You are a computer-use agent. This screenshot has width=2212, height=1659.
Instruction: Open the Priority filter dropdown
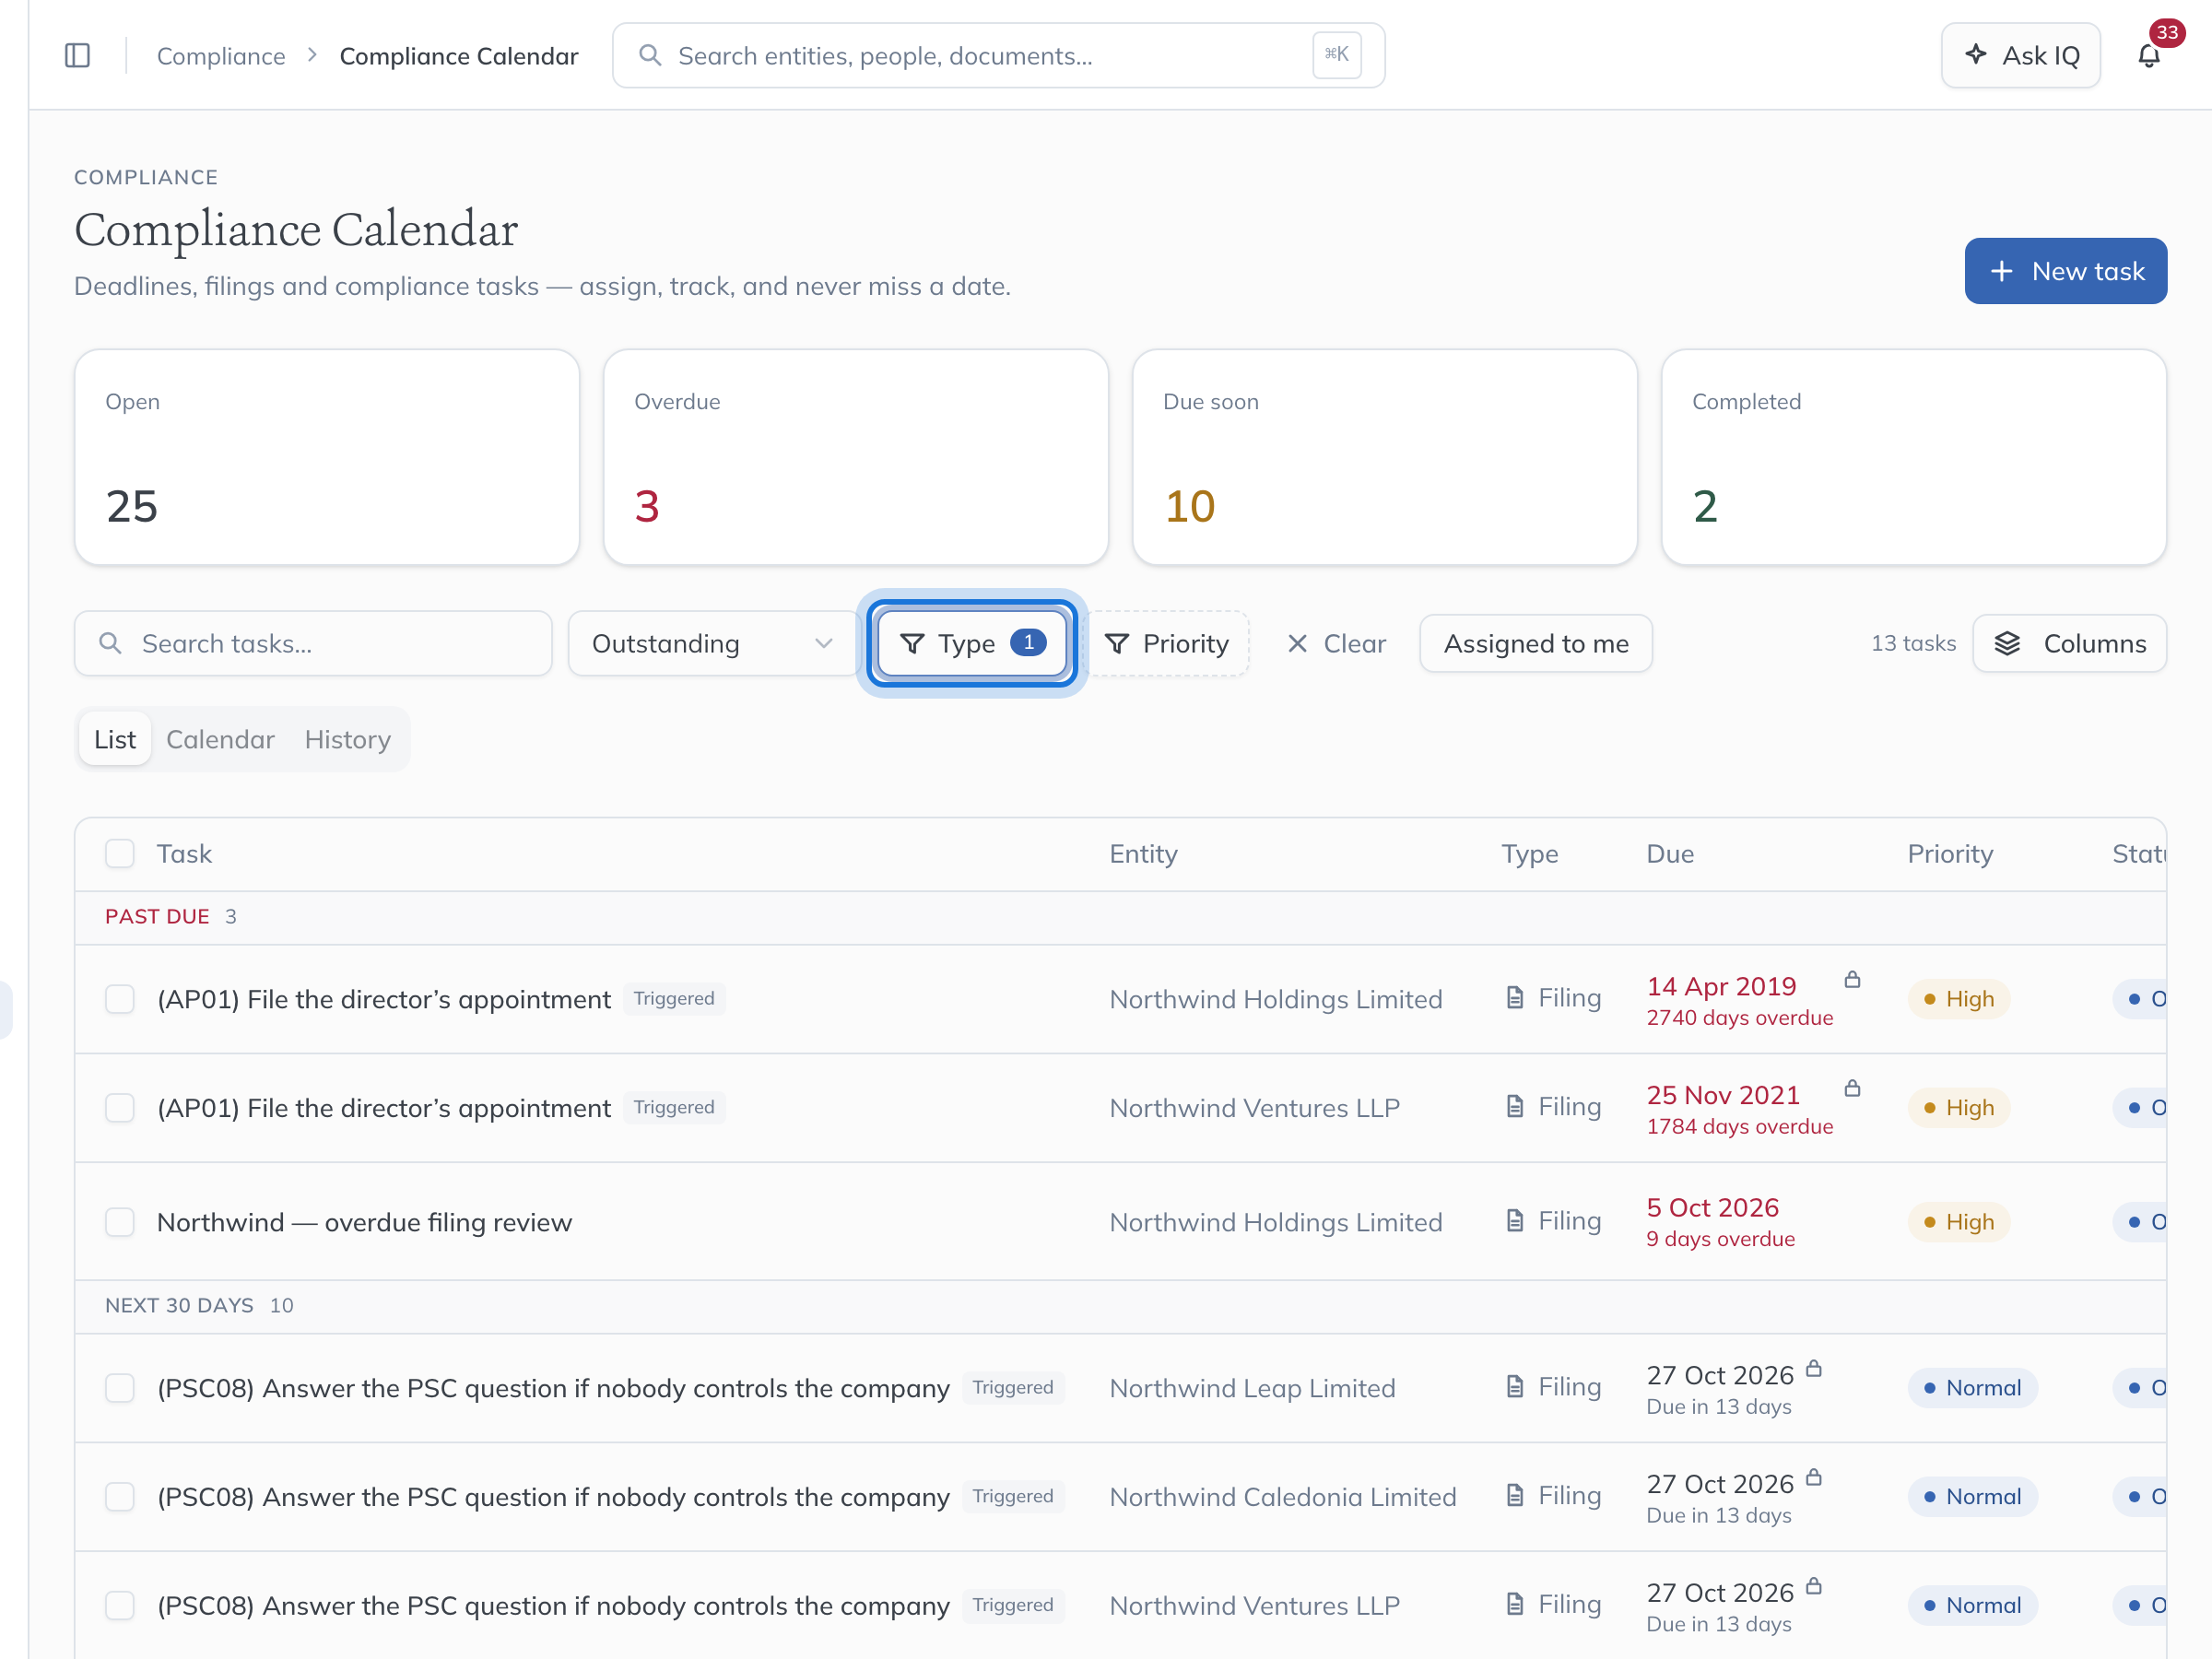pyautogui.click(x=1166, y=643)
